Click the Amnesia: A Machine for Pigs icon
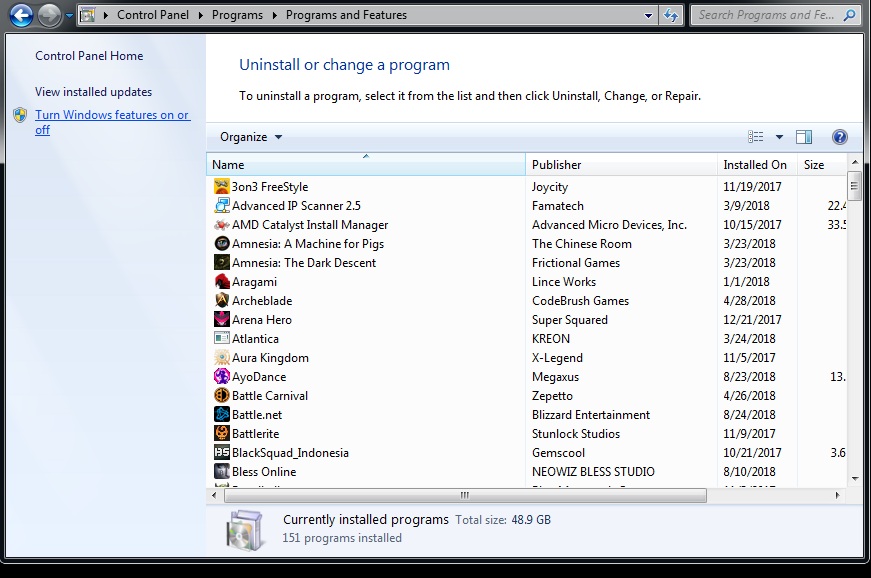Image resolution: width=871 pixels, height=578 pixels. pyautogui.click(x=222, y=244)
